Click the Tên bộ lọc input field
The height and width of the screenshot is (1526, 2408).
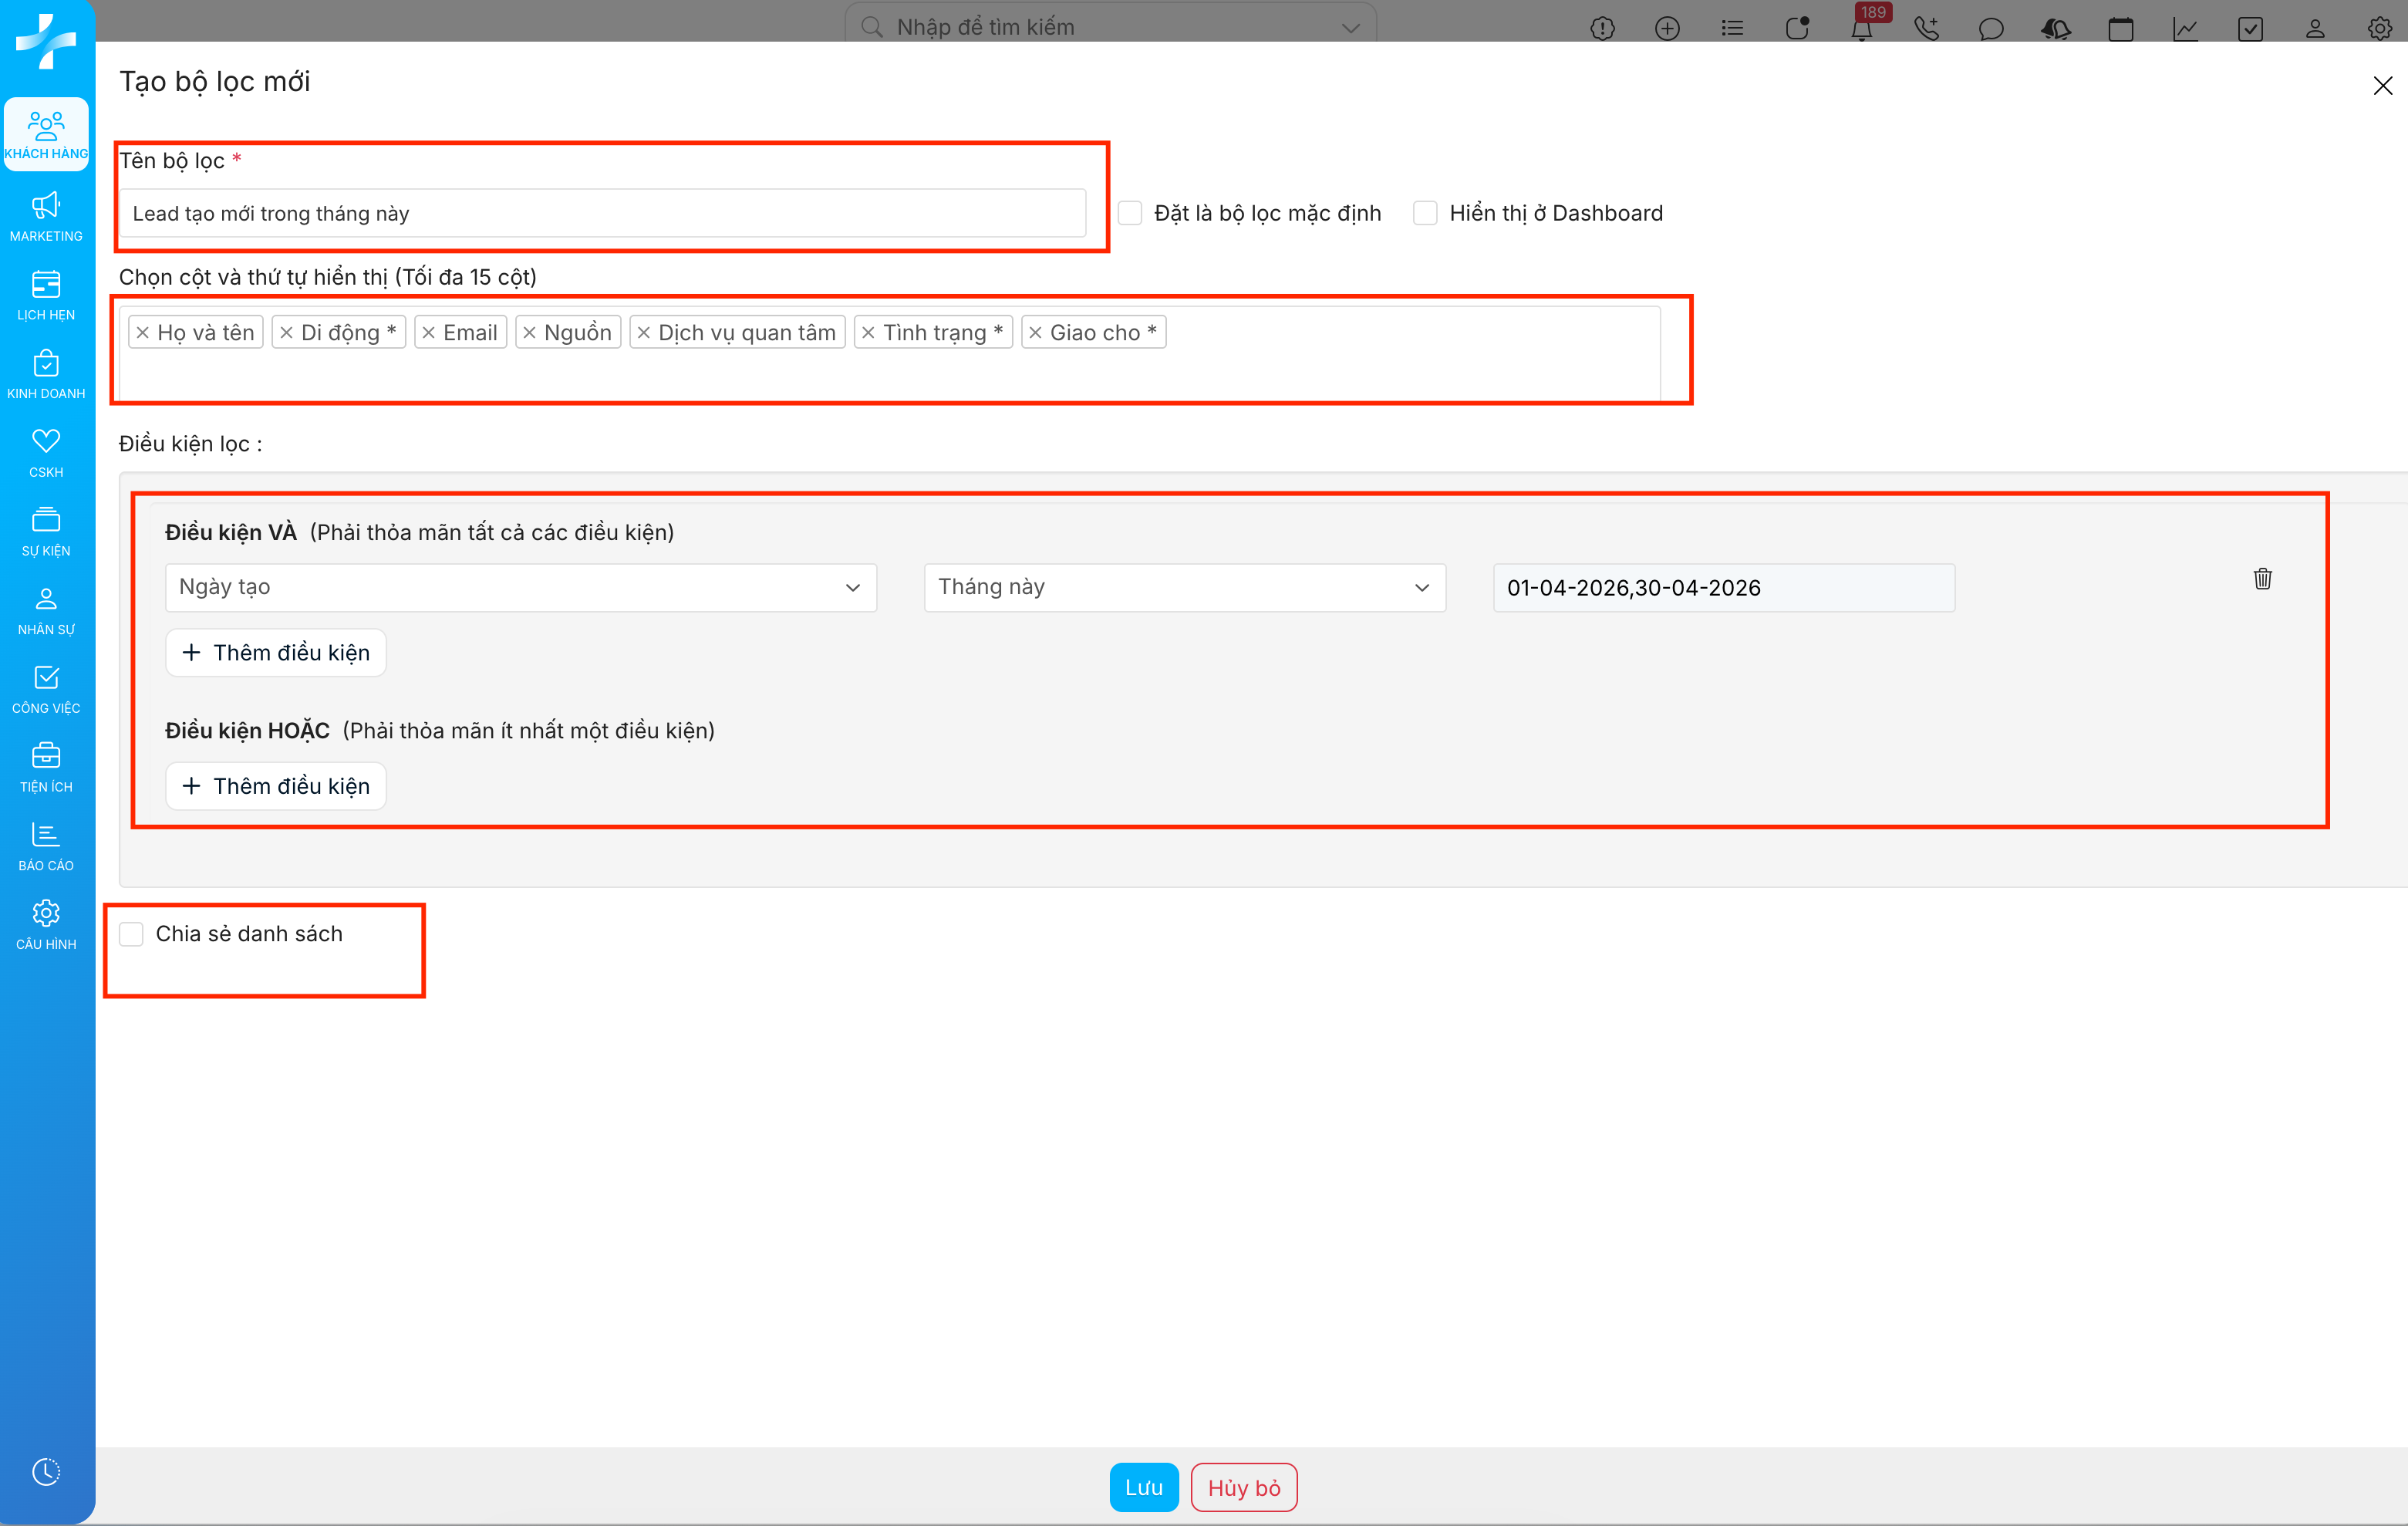[602, 213]
